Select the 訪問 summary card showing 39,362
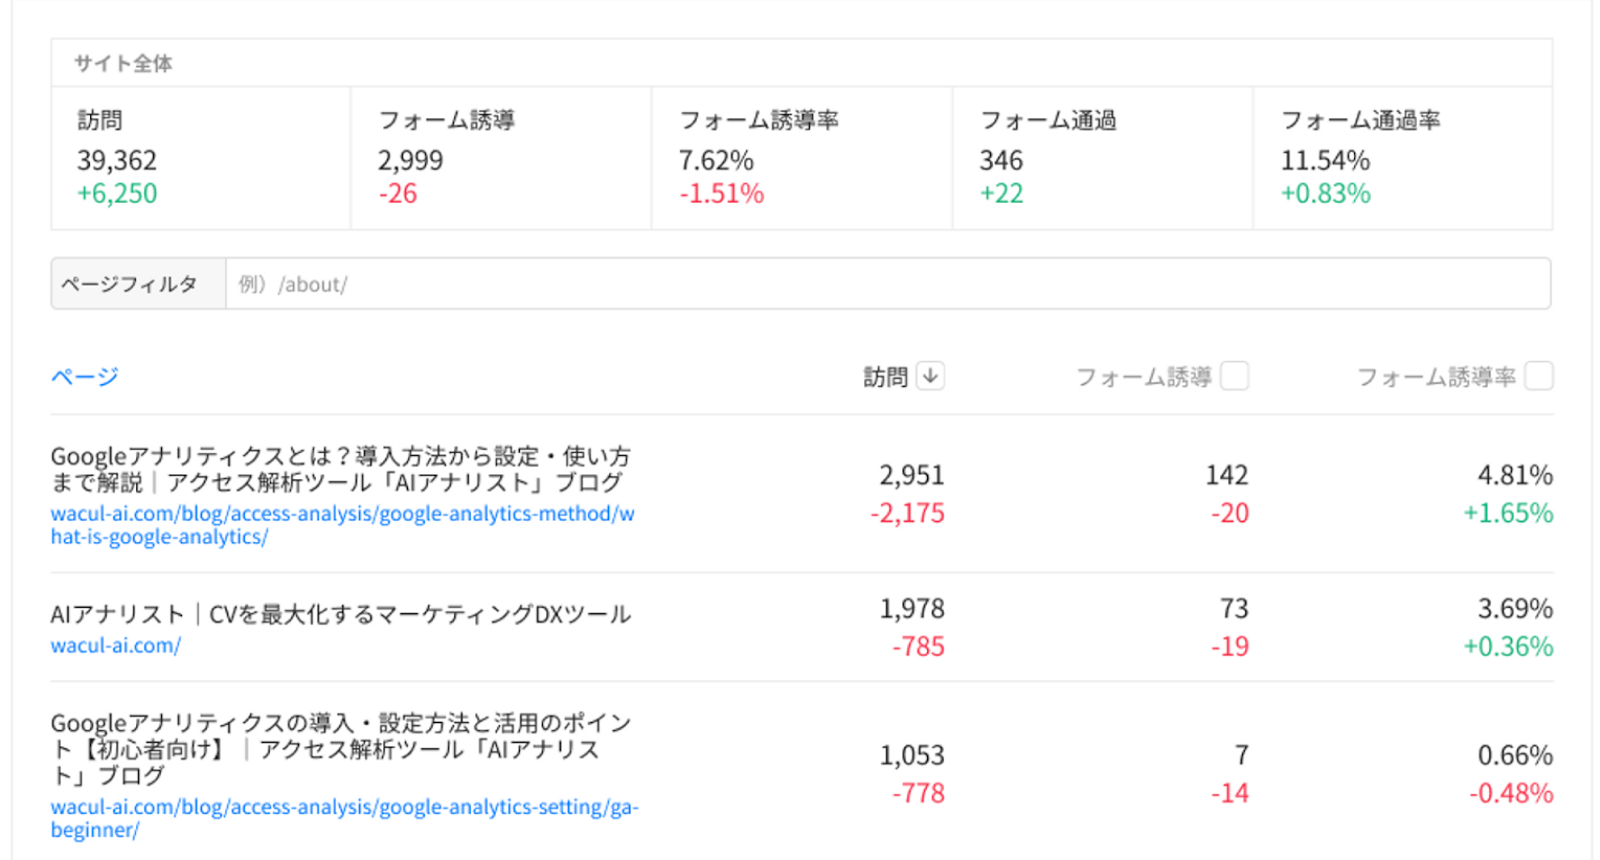 point(200,158)
